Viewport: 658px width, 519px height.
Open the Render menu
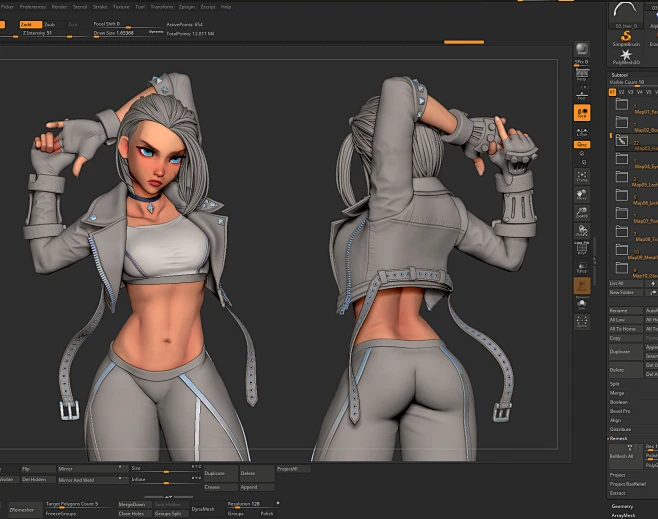tap(59, 7)
